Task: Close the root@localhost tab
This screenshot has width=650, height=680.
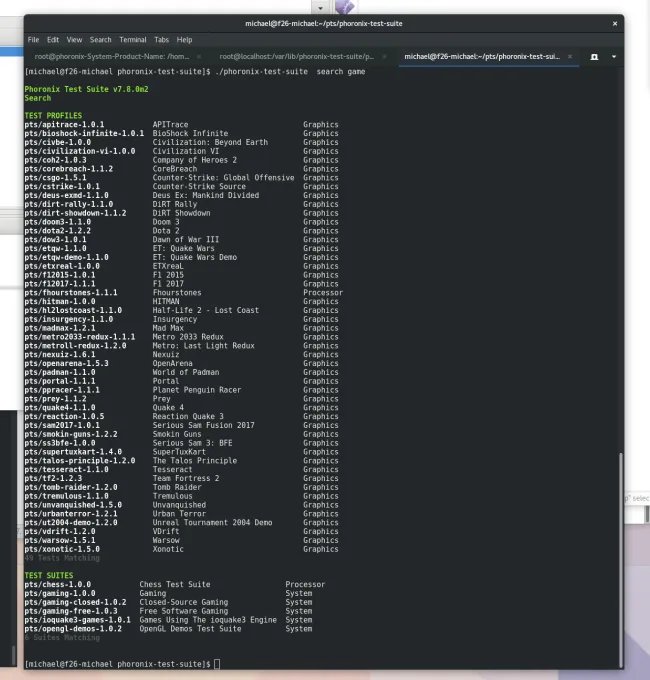Action: tap(384, 56)
